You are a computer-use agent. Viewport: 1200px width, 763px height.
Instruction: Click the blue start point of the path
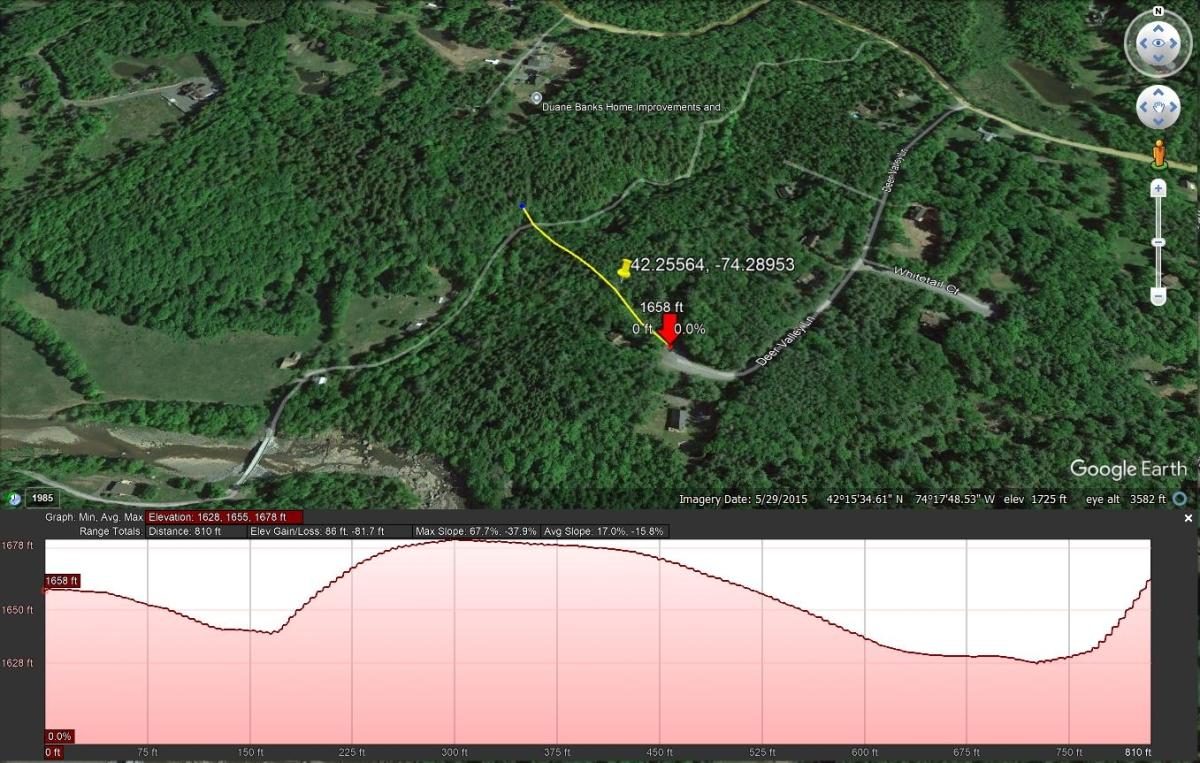(x=521, y=204)
